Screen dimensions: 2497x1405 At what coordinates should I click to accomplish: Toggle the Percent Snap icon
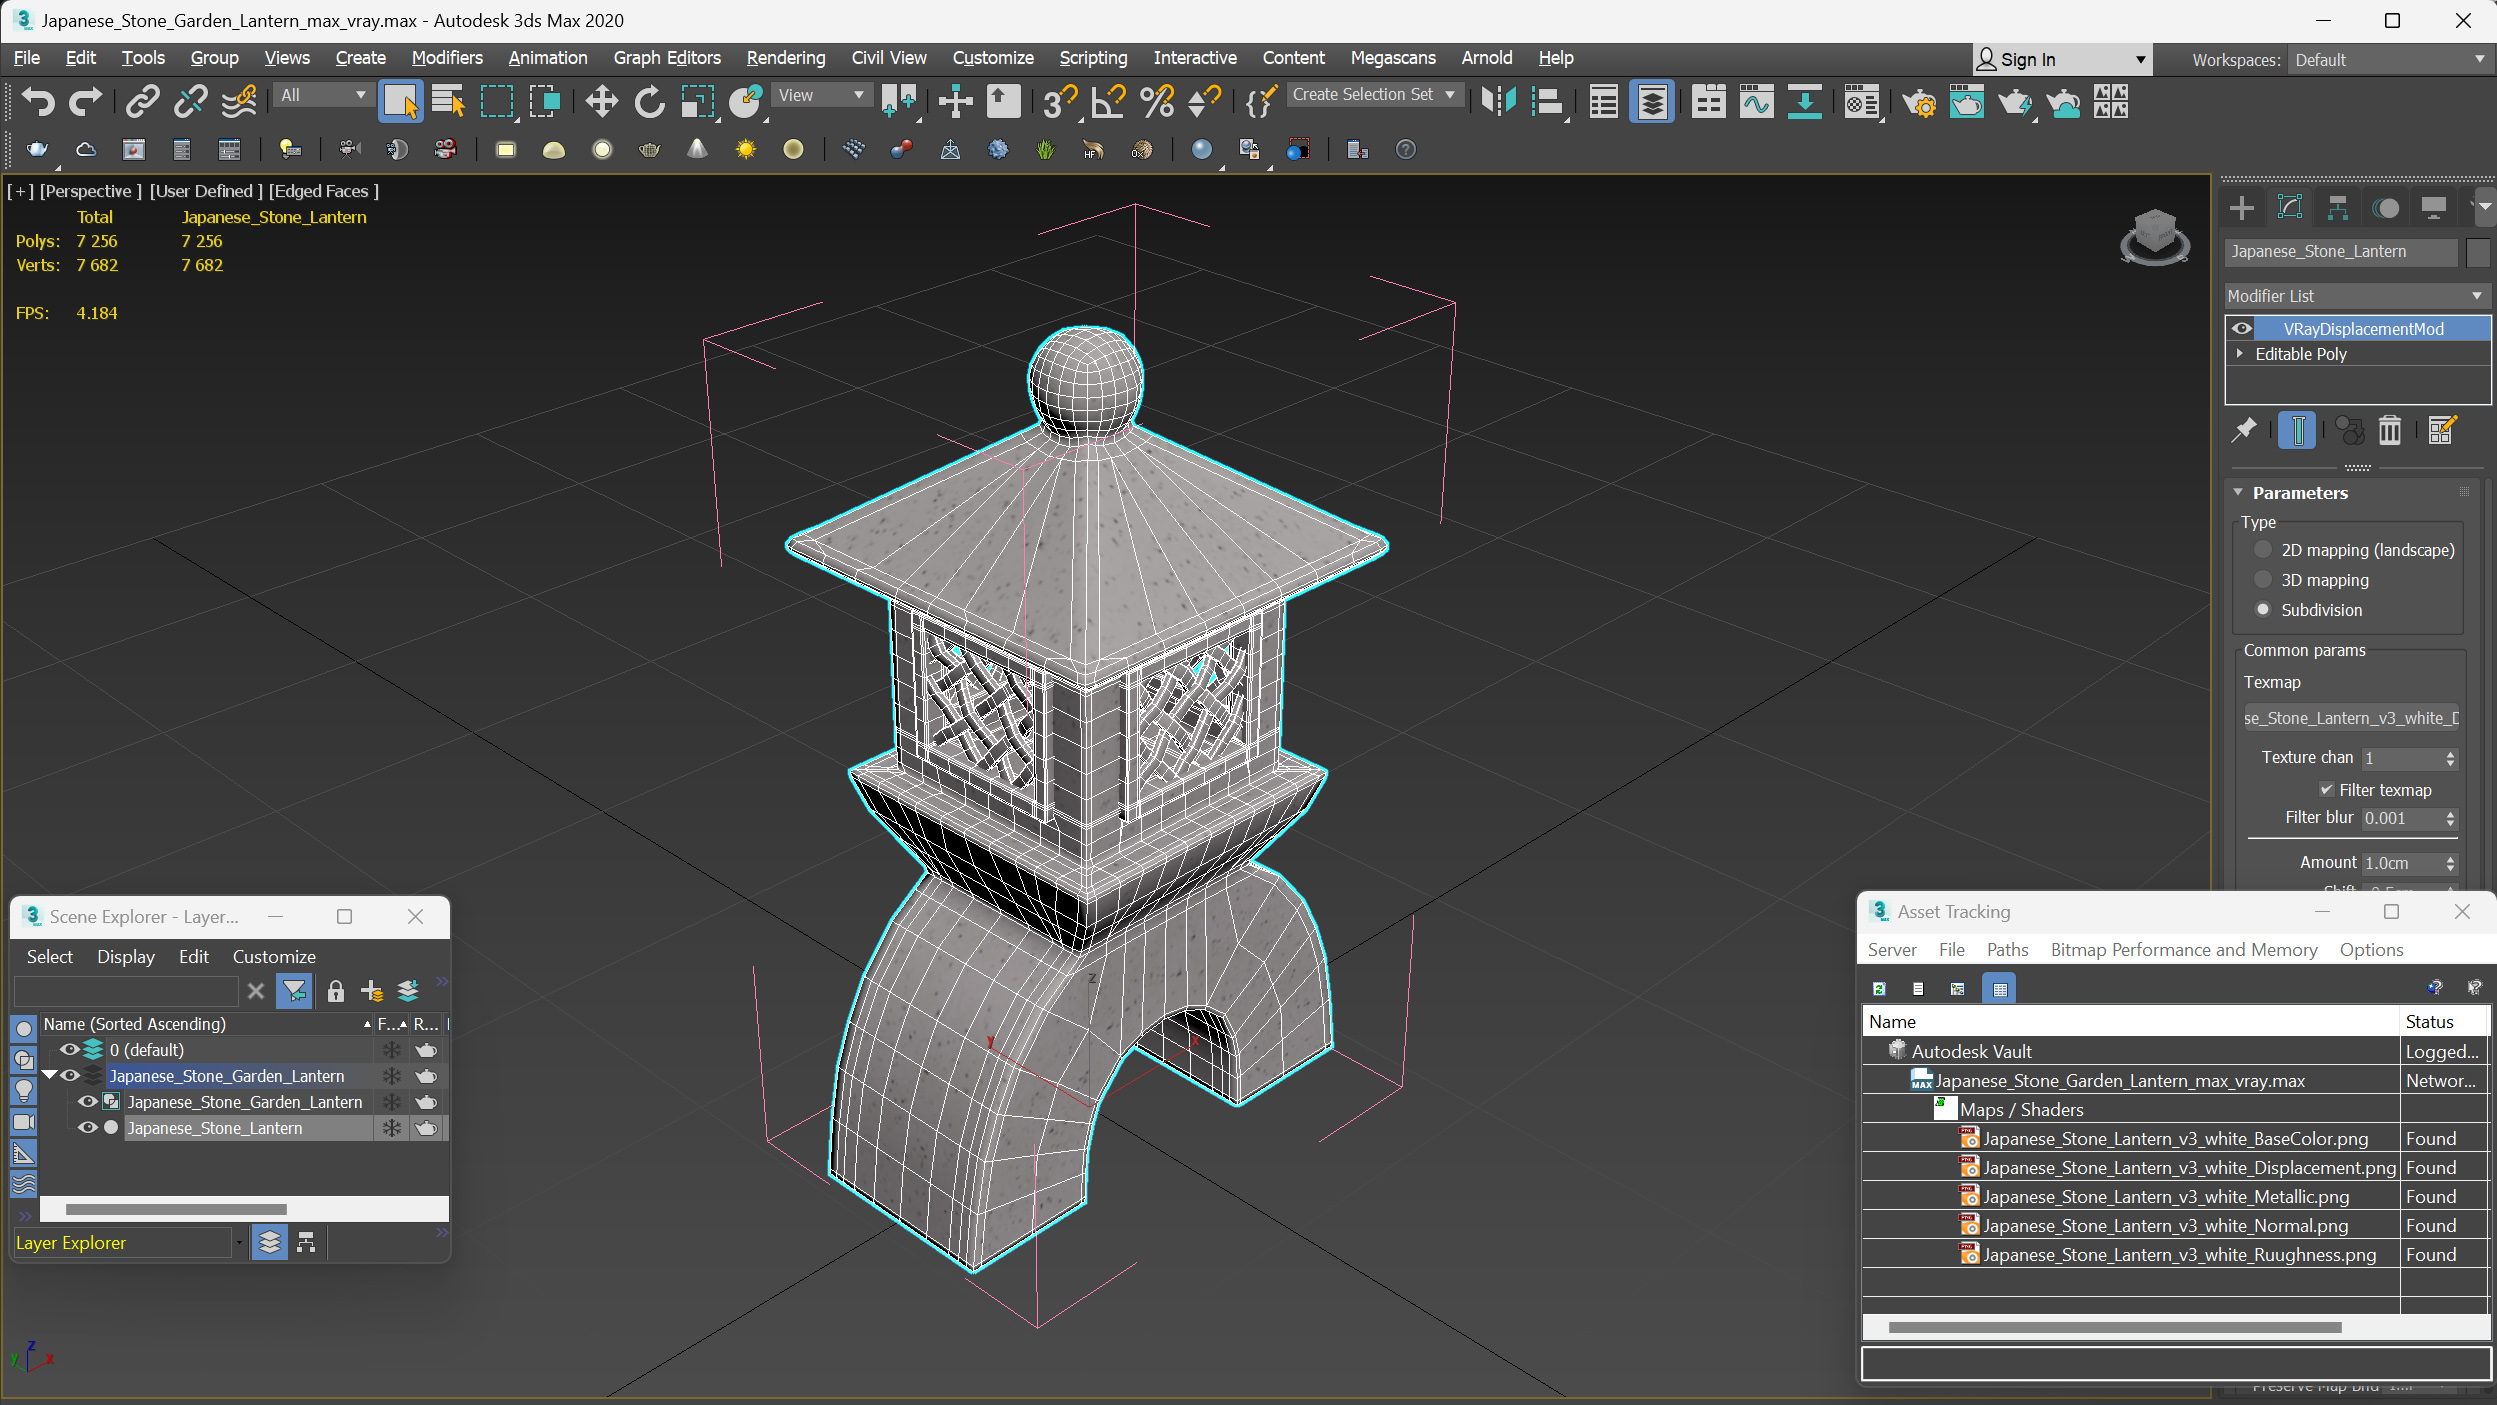[1156, 101]
